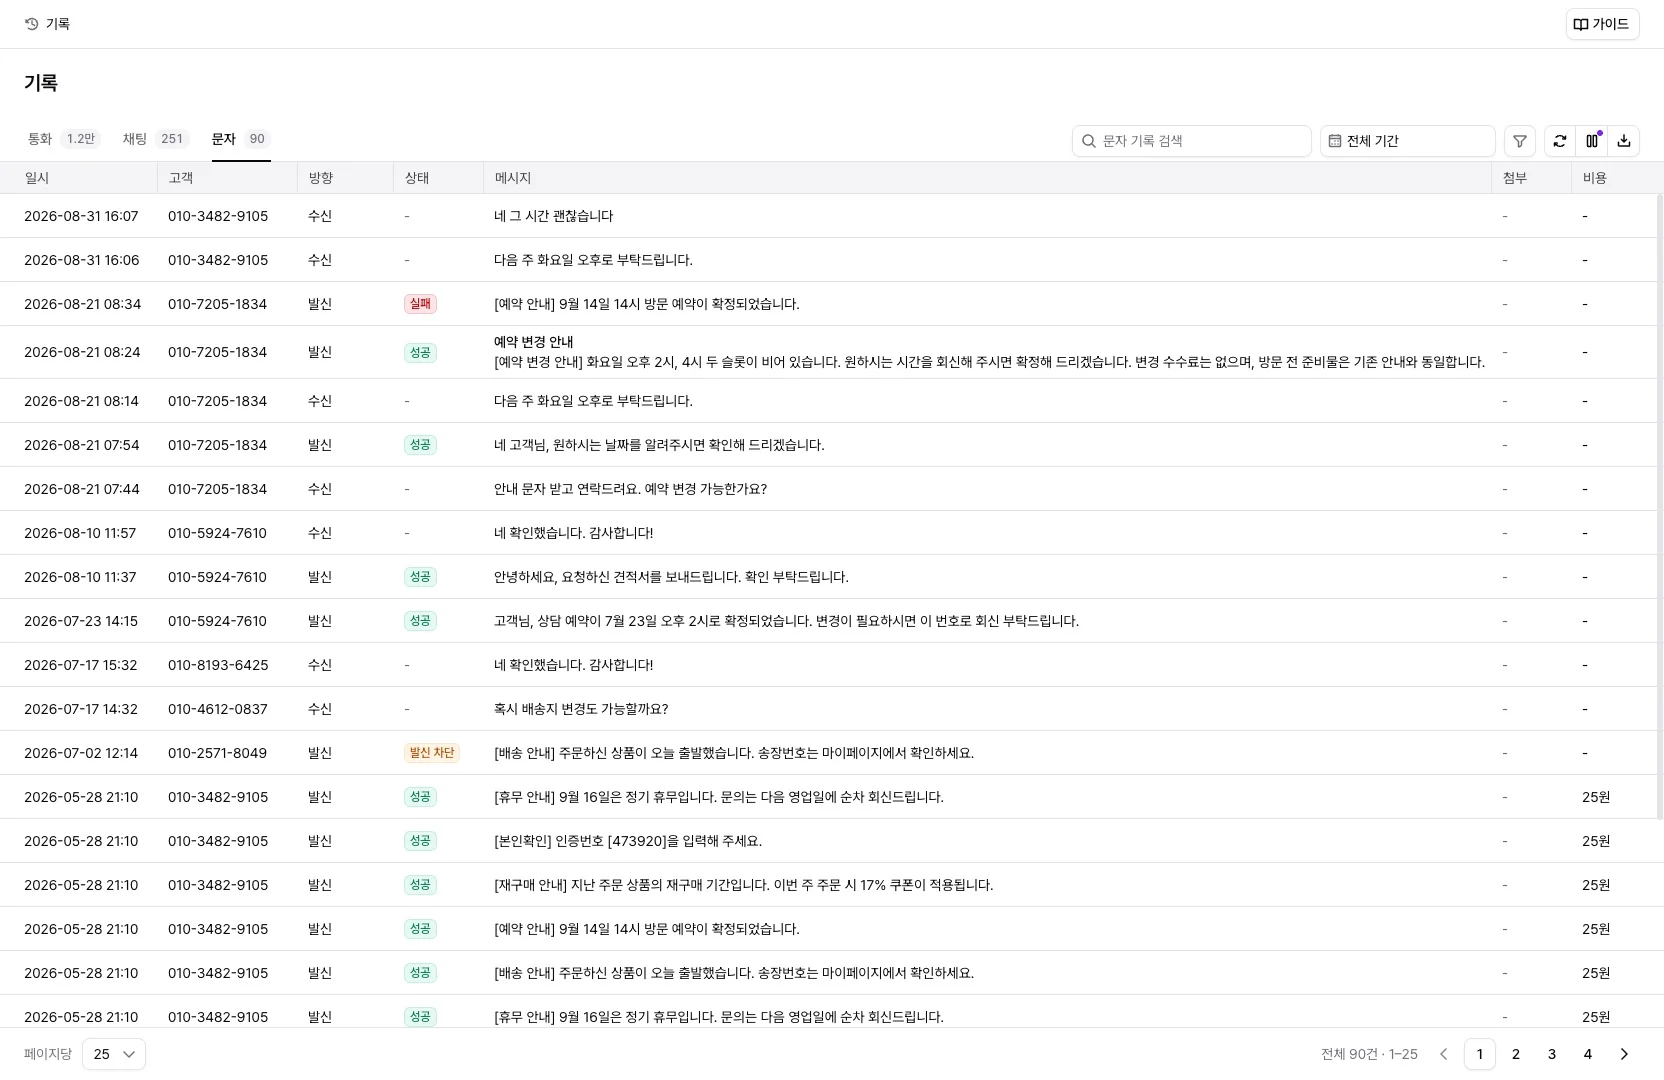Open the 페이지당 25 dropdown
This screenshot has height=1080, width=1664.
(x=114, y=1054)
